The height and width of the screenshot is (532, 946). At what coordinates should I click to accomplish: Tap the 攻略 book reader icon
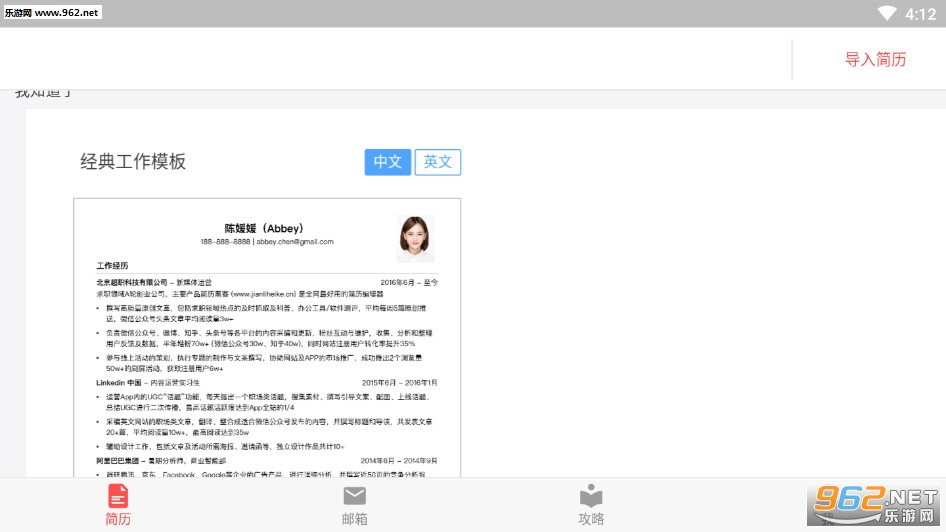tap(591, 496)
